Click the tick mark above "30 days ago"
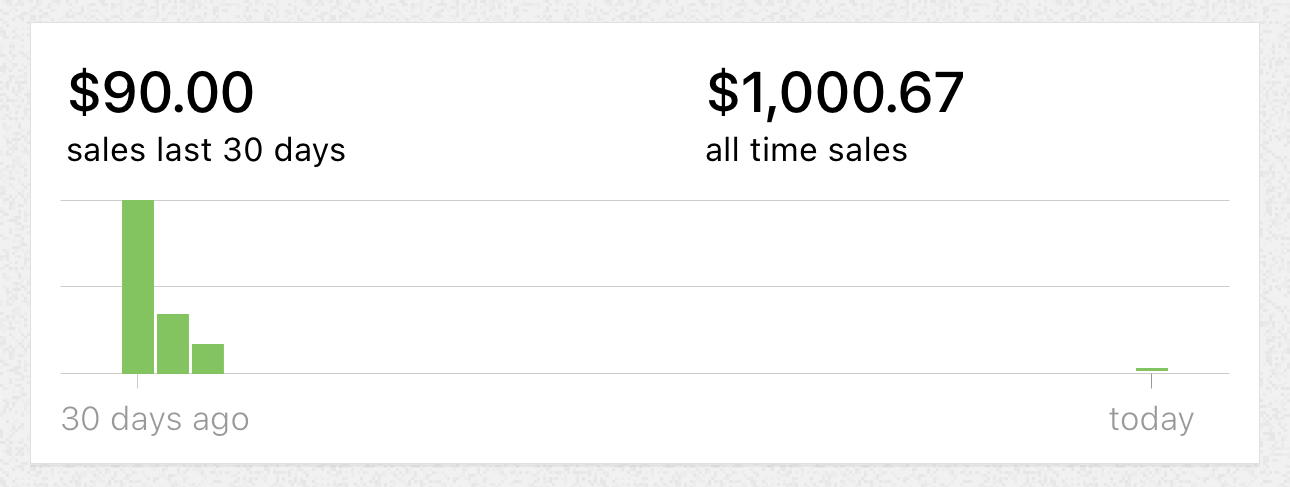 [x=138, y=381]
